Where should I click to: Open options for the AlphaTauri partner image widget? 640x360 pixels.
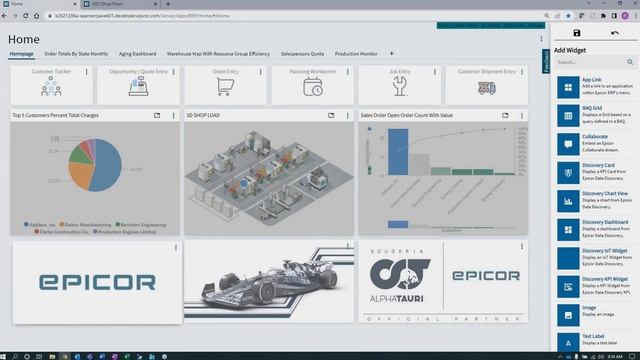(522, 247)
